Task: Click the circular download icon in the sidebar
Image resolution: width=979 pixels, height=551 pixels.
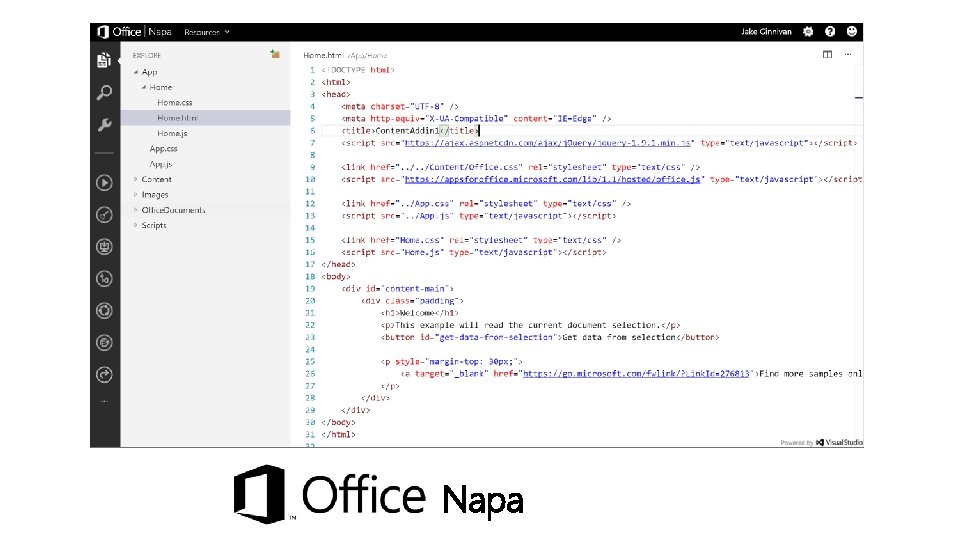Action: pyautogui.click(x=104, y=247)
